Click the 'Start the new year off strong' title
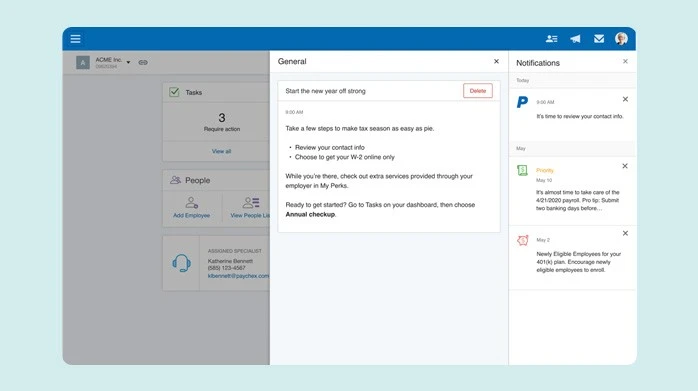This screenshot has height=391, width=698. click(x=325, y=91)
